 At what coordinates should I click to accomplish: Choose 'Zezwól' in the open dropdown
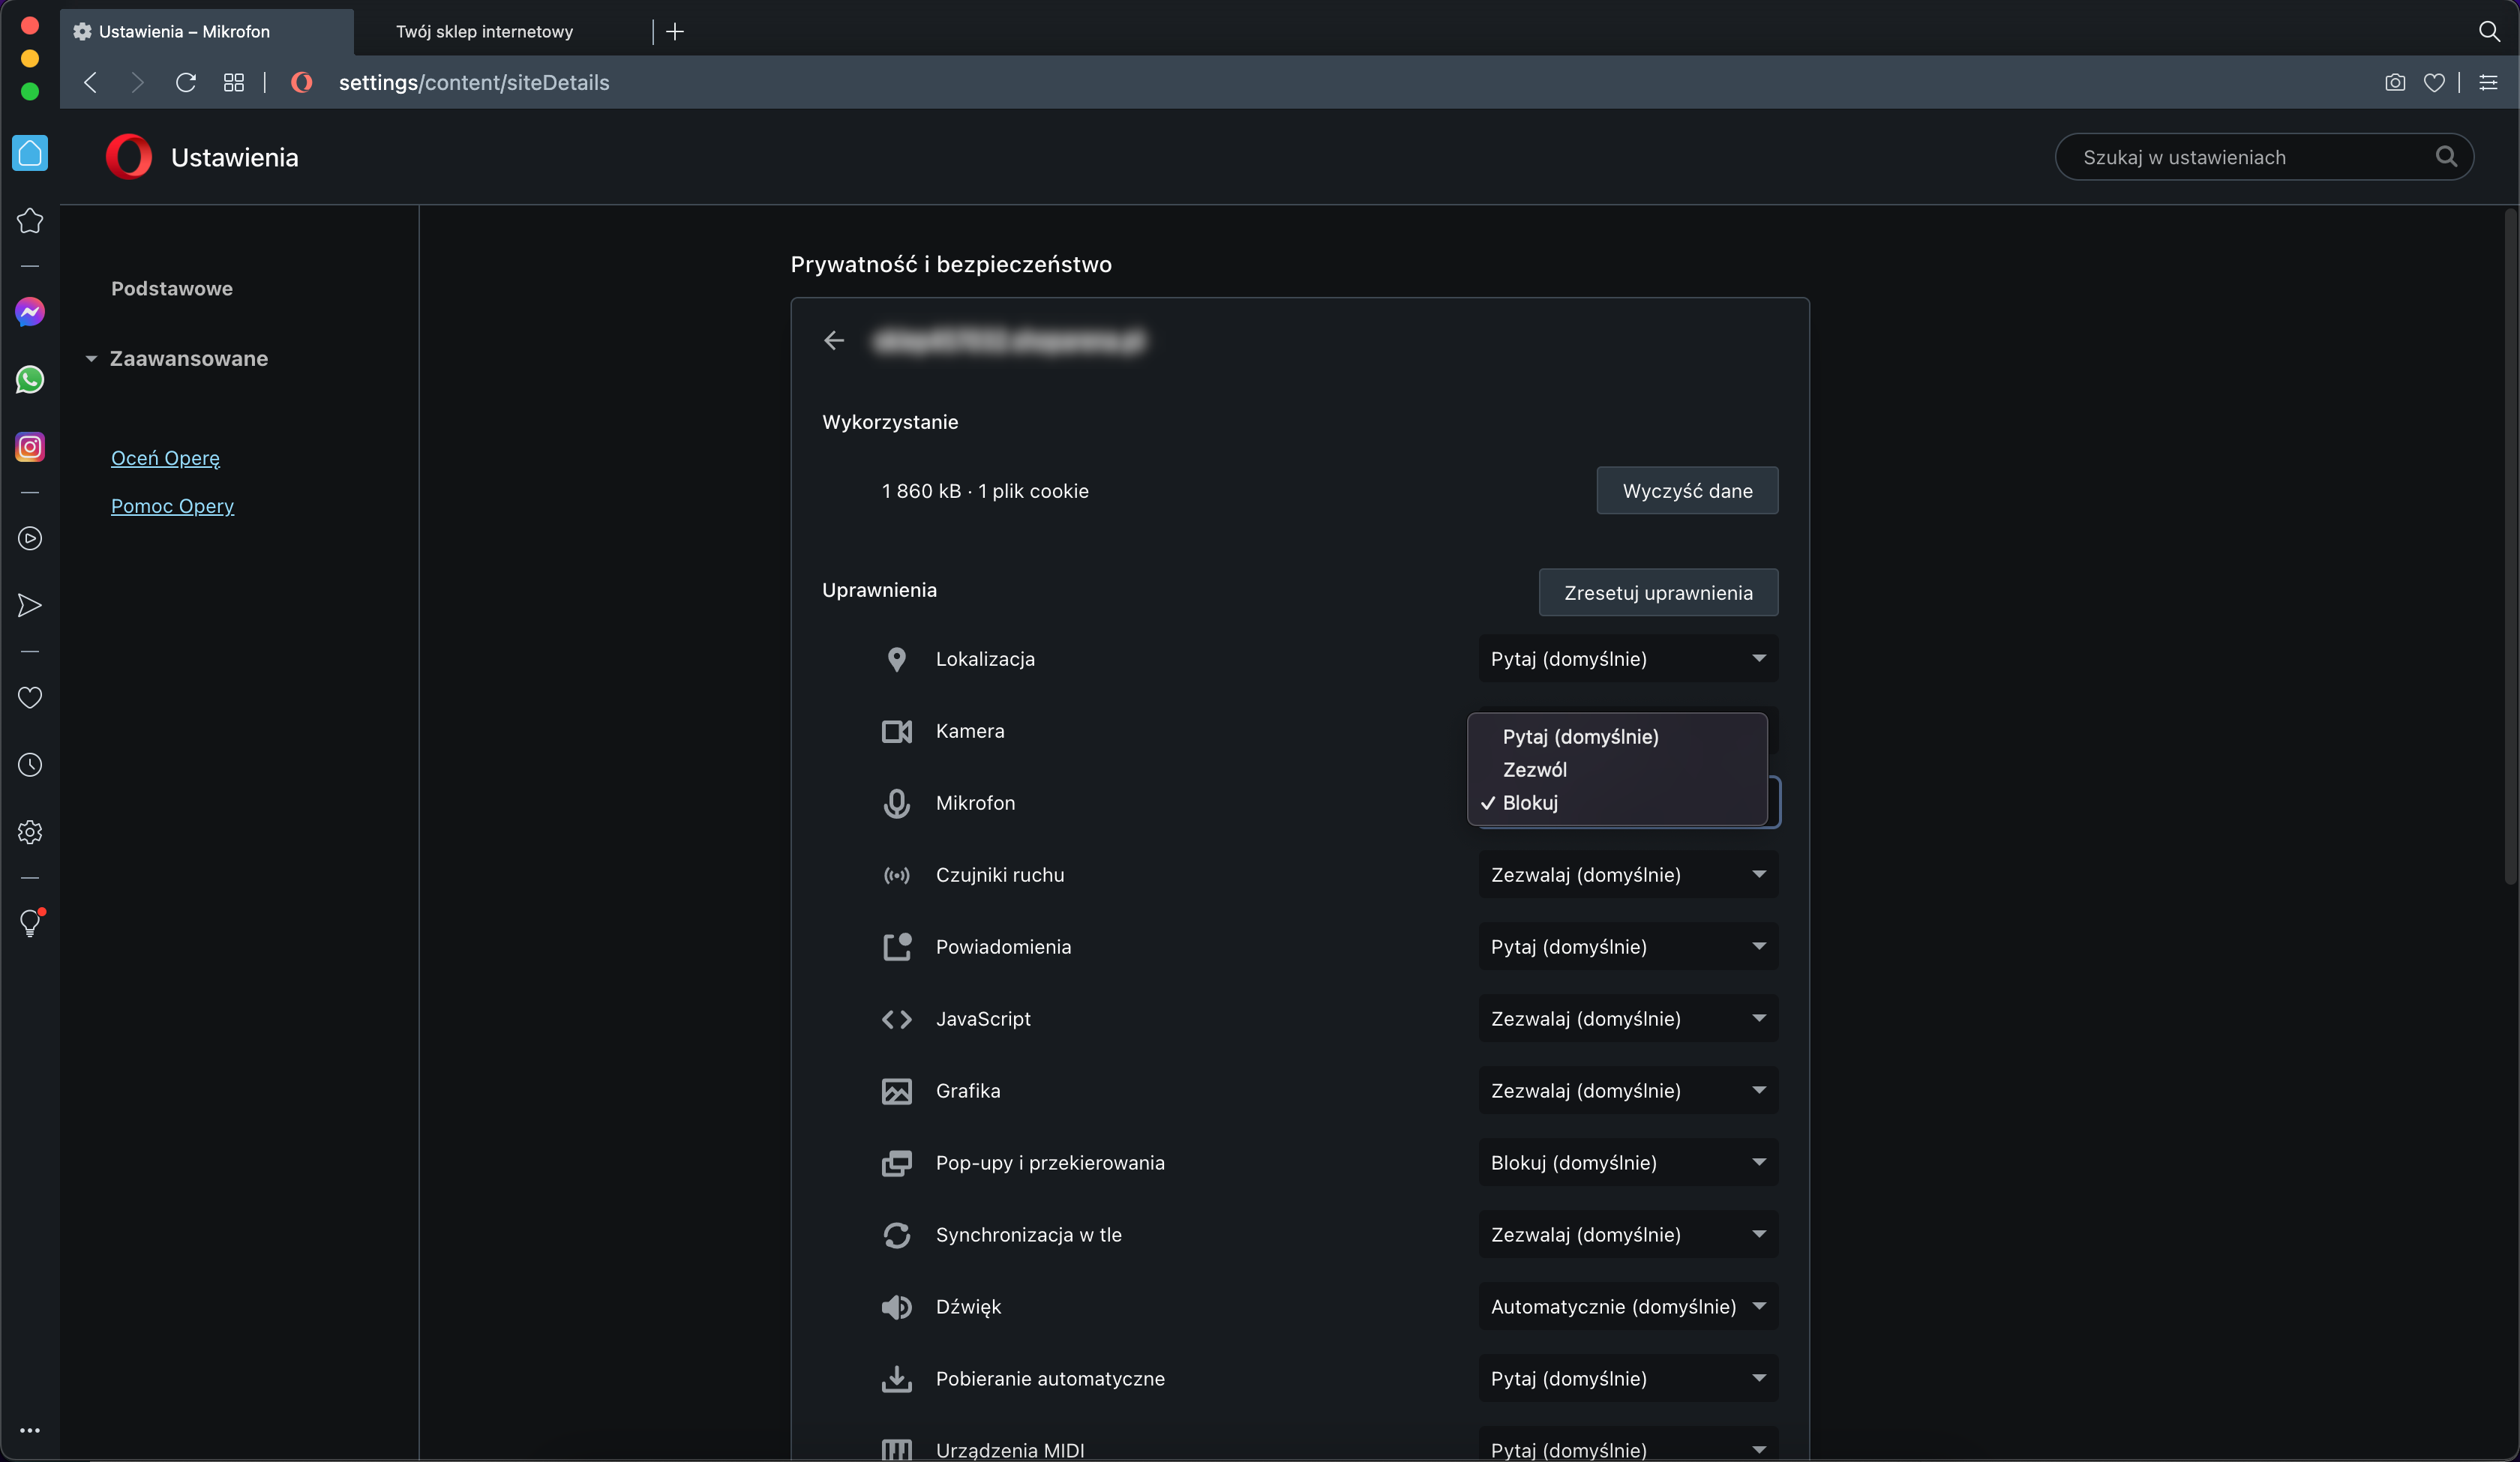tap(1534, 769)
